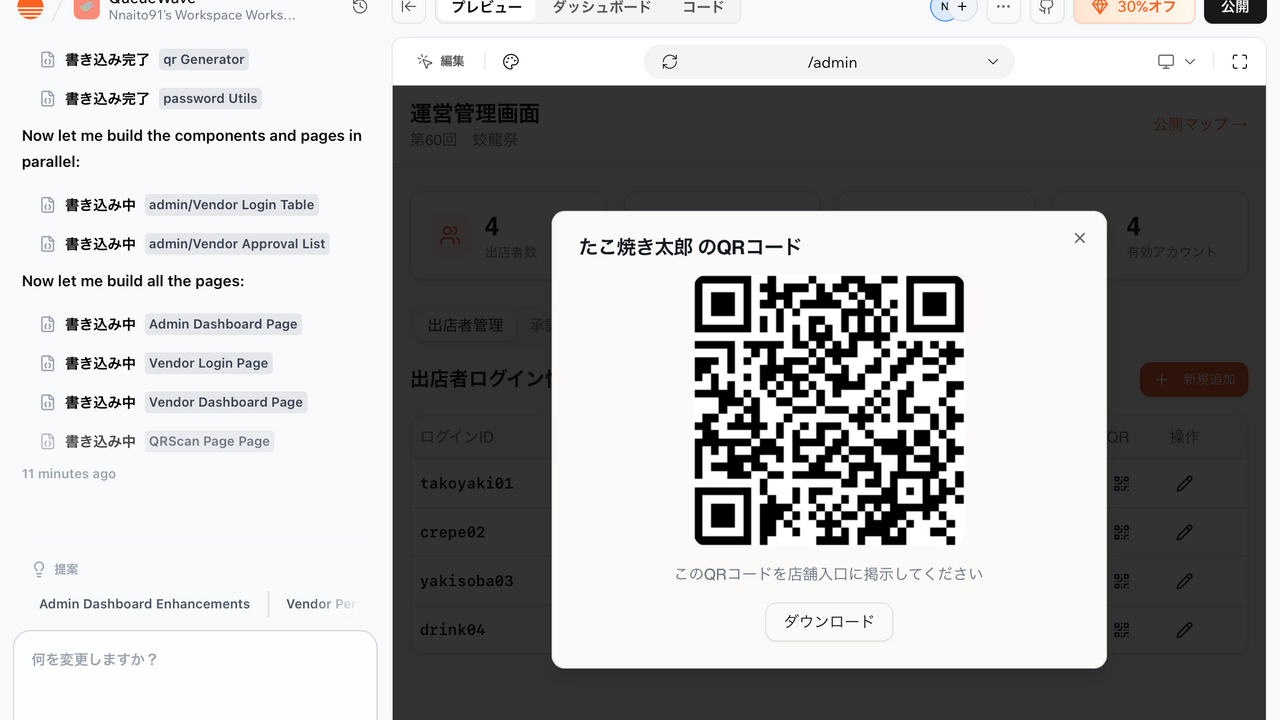
Task: Select the Admin Dashboard Enhancements suggestion
Action: tap(145, 604)
